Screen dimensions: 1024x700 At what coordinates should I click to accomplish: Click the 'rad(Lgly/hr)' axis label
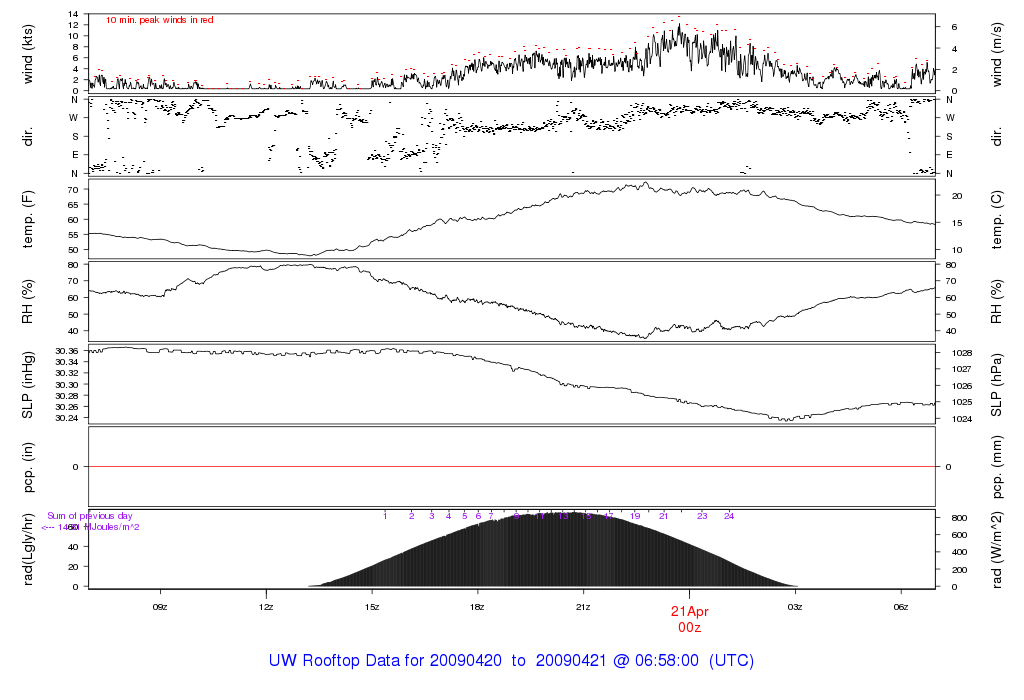(27, 550)
